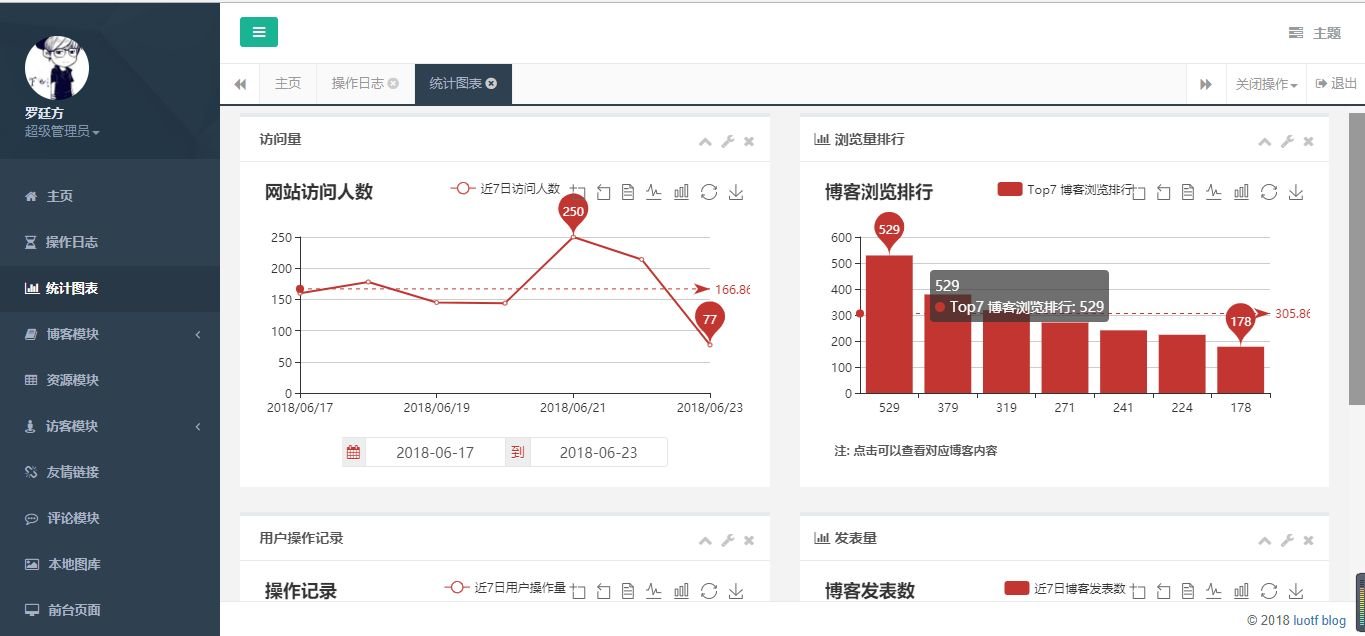Viewport: 1365px width, 636px height.
Task: Close the 浏览量排行 panel
Action: tap(1309, 142)
